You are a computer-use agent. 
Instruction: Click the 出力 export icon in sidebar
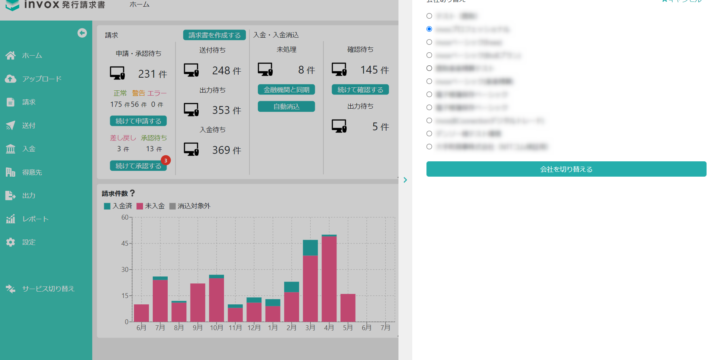click(11, 196)
